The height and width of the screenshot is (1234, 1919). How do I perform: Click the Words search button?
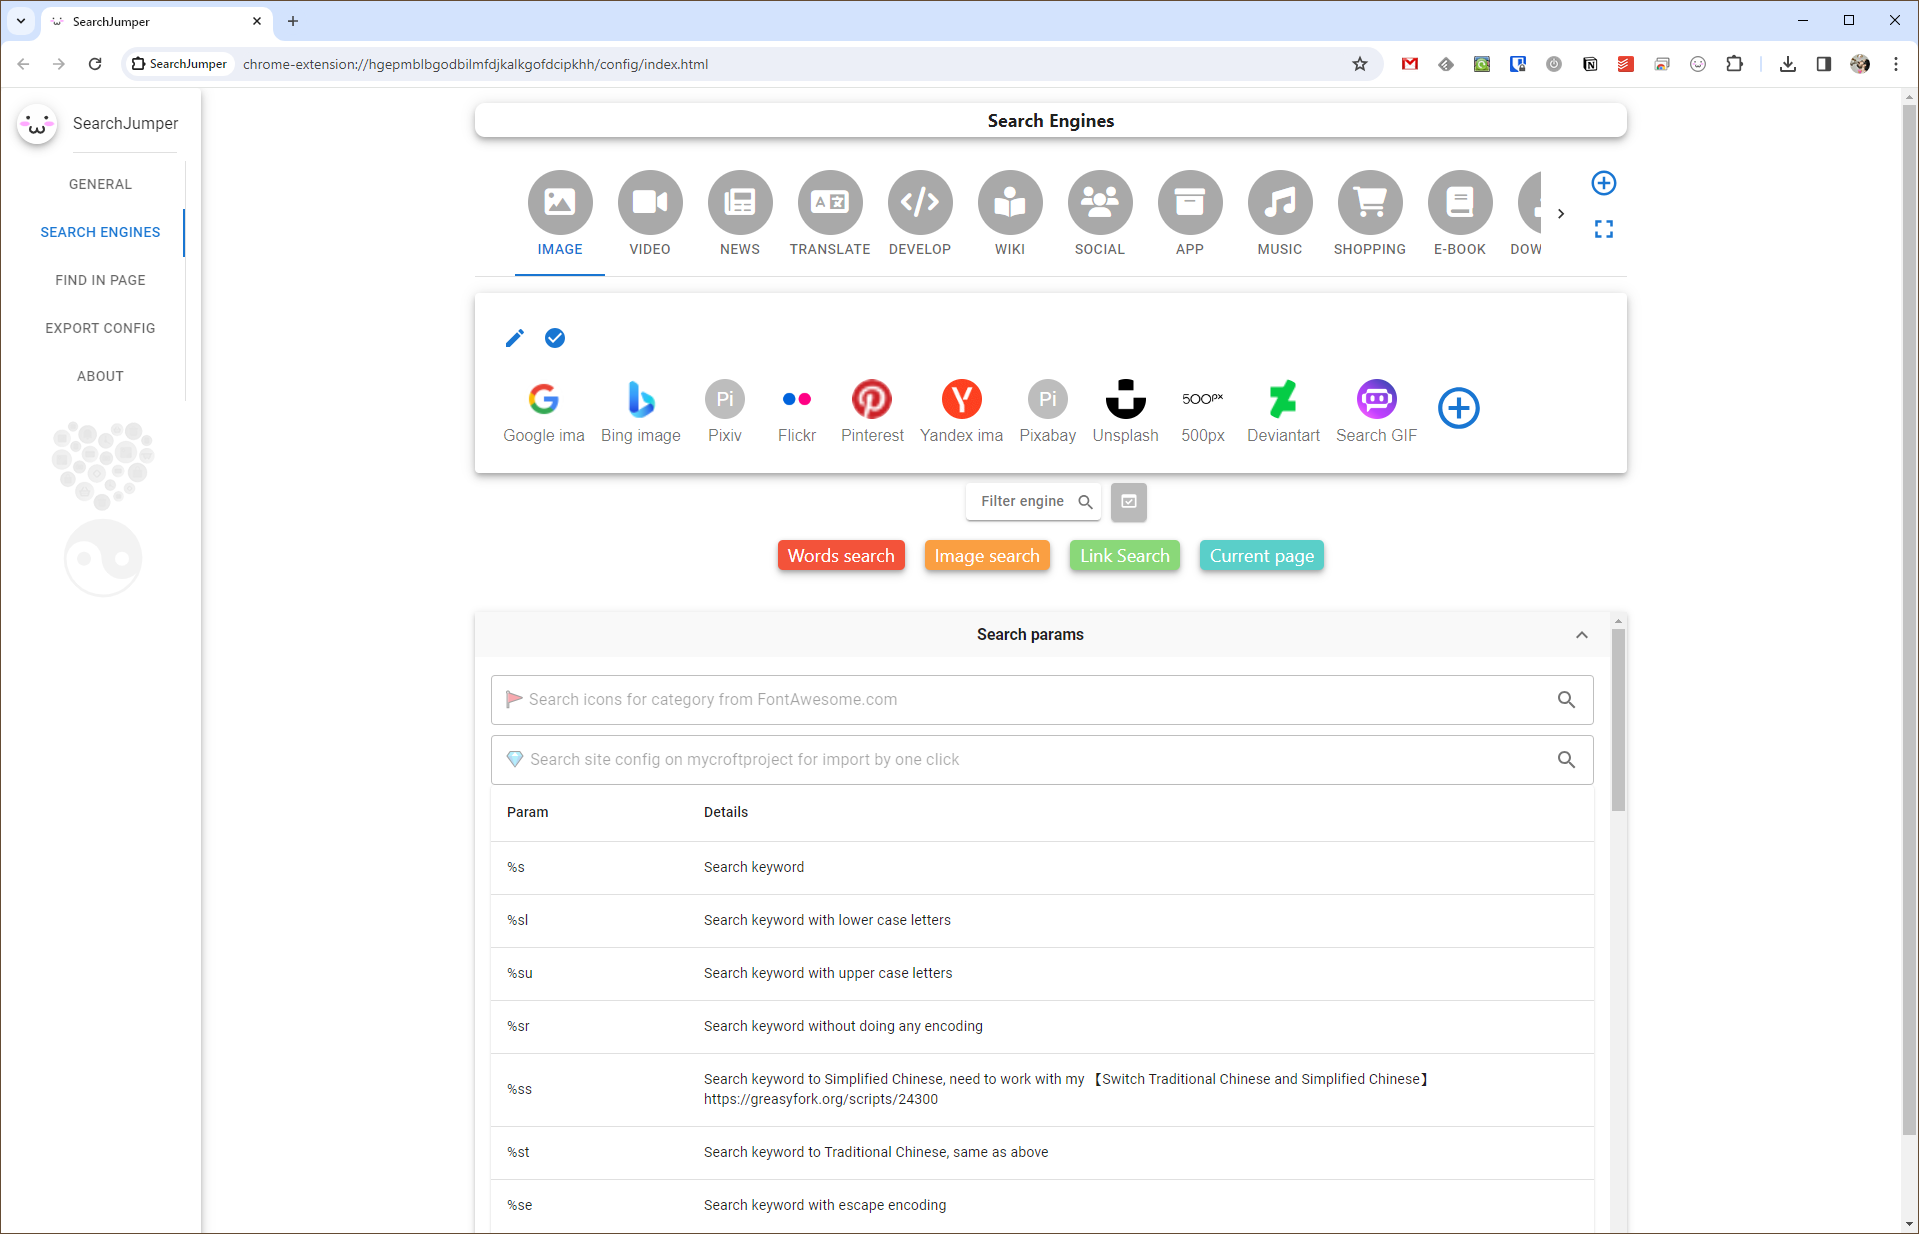pos(841,556)
